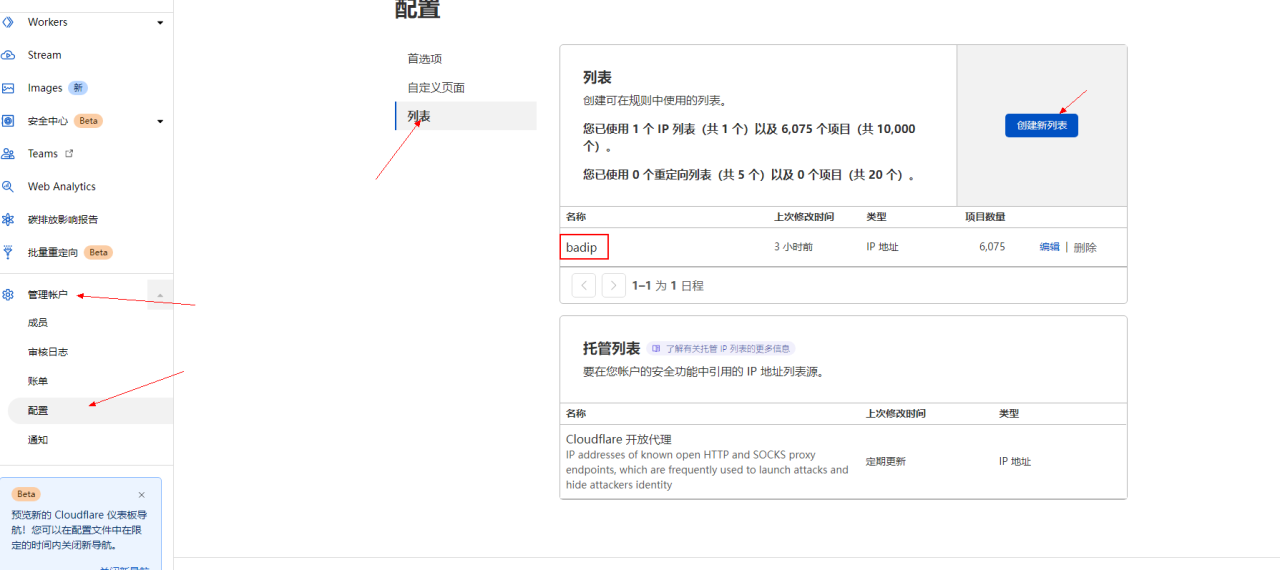Go to next page of lists

coord(614,285)
